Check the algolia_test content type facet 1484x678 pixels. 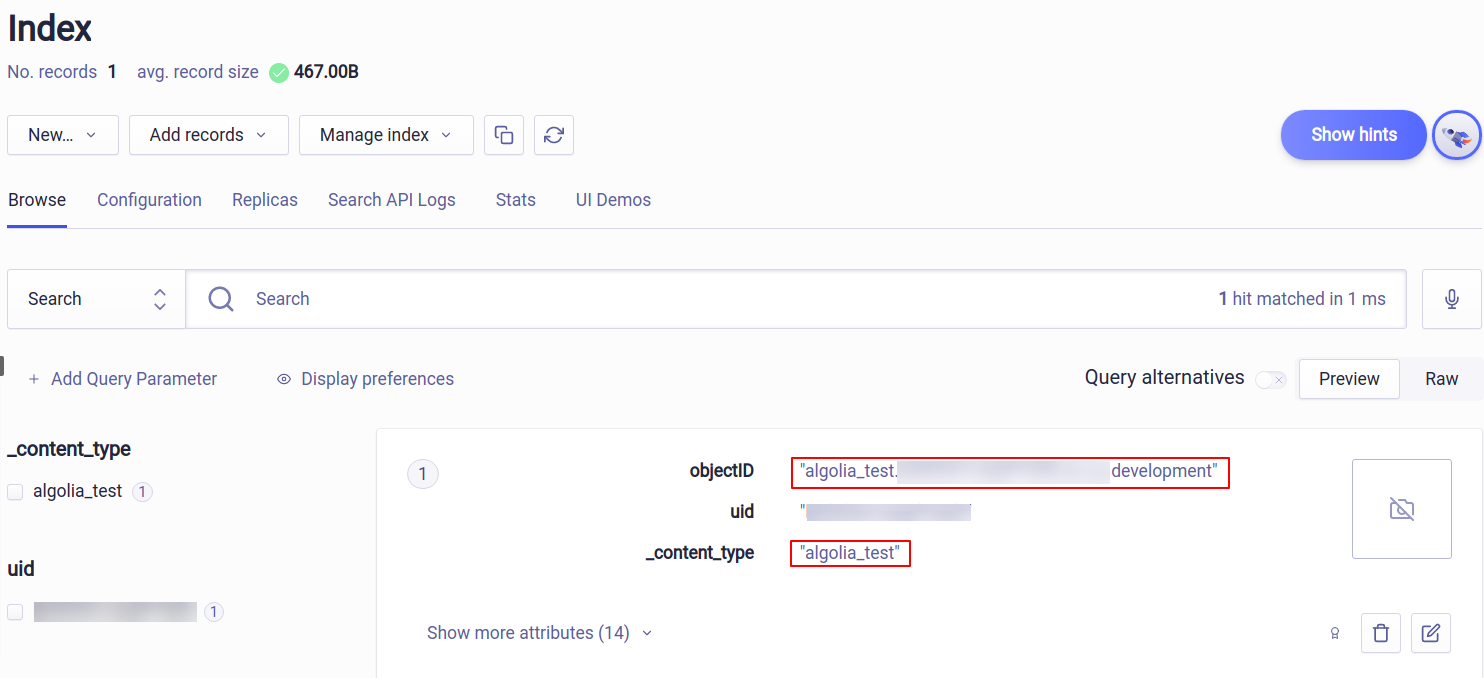coord(15,492)
